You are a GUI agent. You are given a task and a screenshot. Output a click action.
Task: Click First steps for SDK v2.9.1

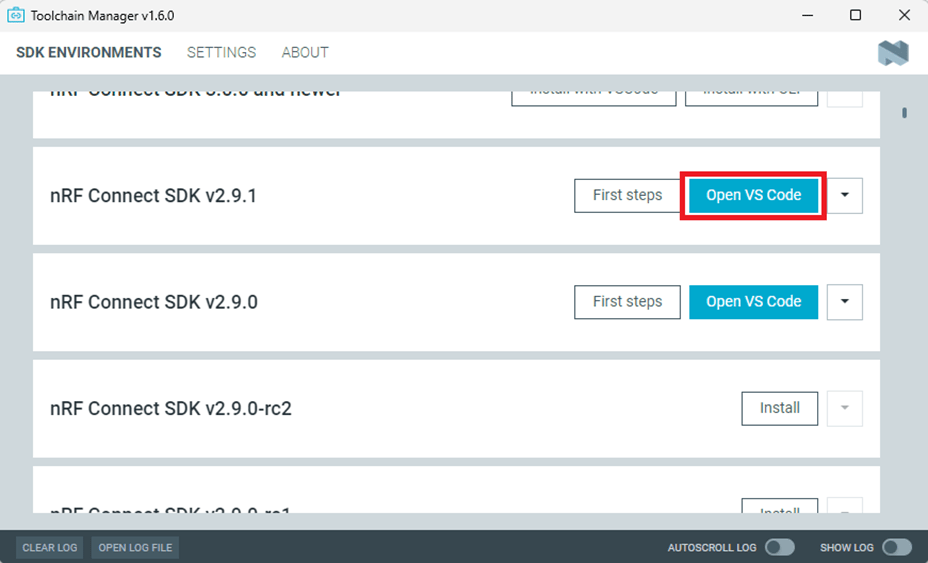pyautogui.click(x=627, y=196)
